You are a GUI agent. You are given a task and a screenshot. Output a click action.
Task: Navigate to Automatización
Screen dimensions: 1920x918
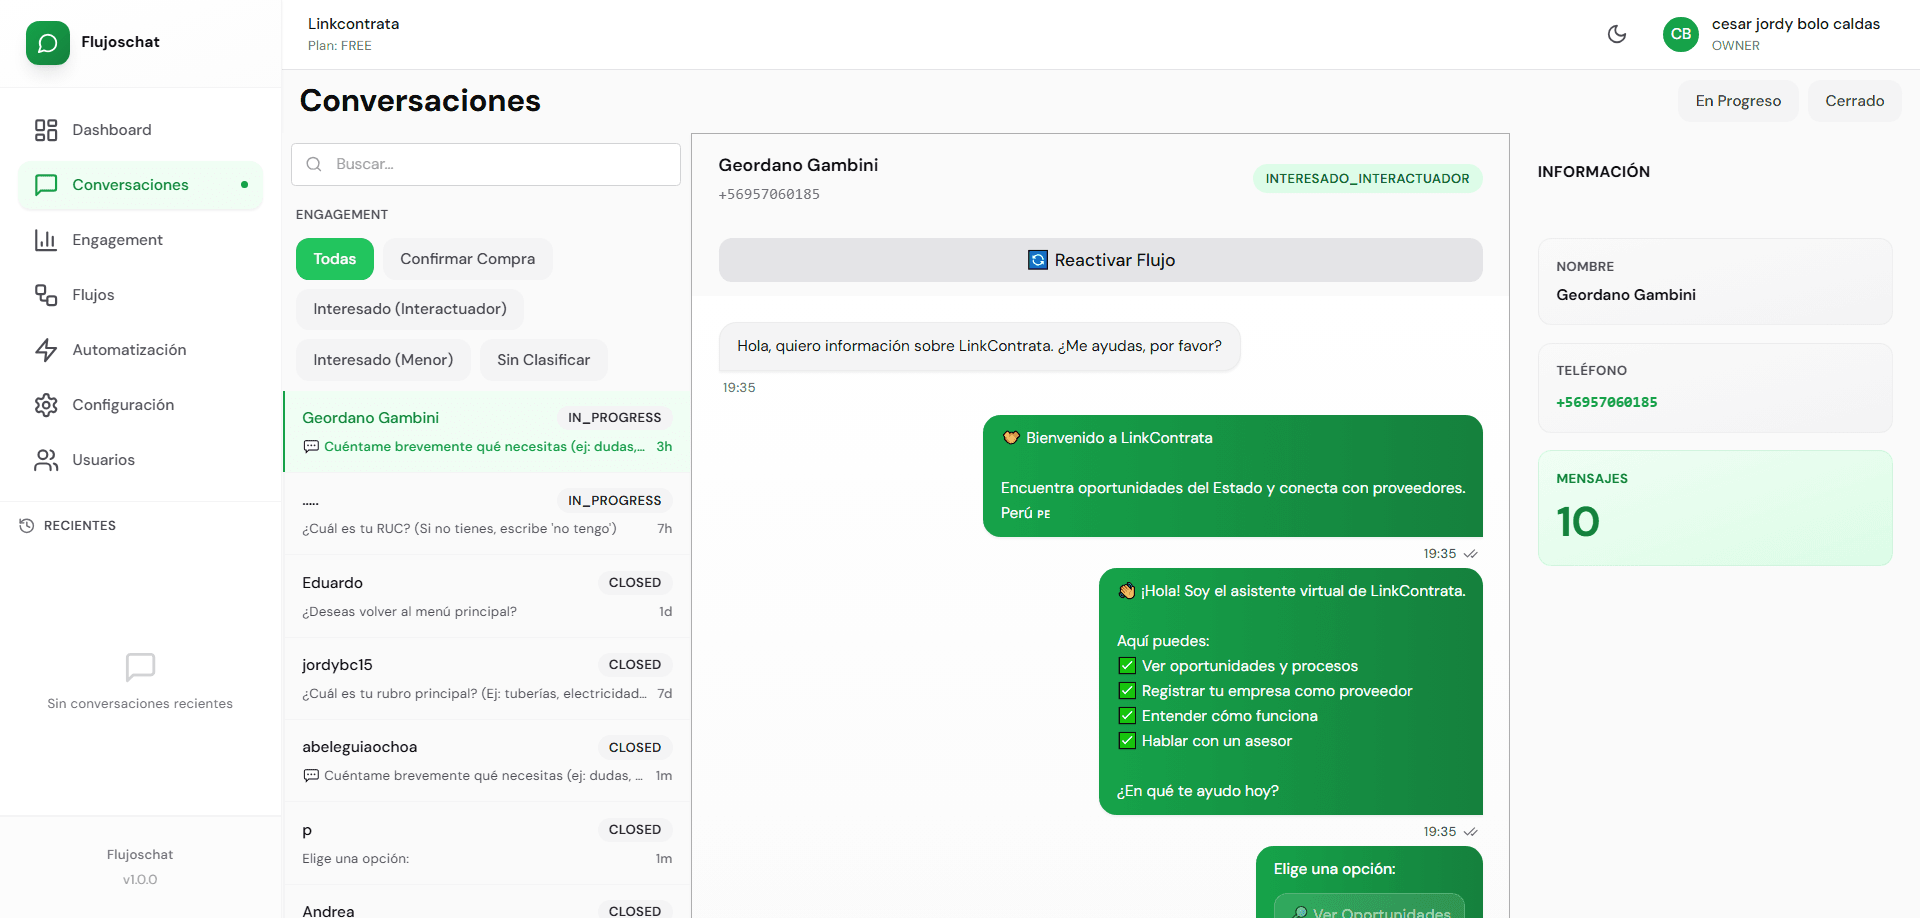pos(140,350)
